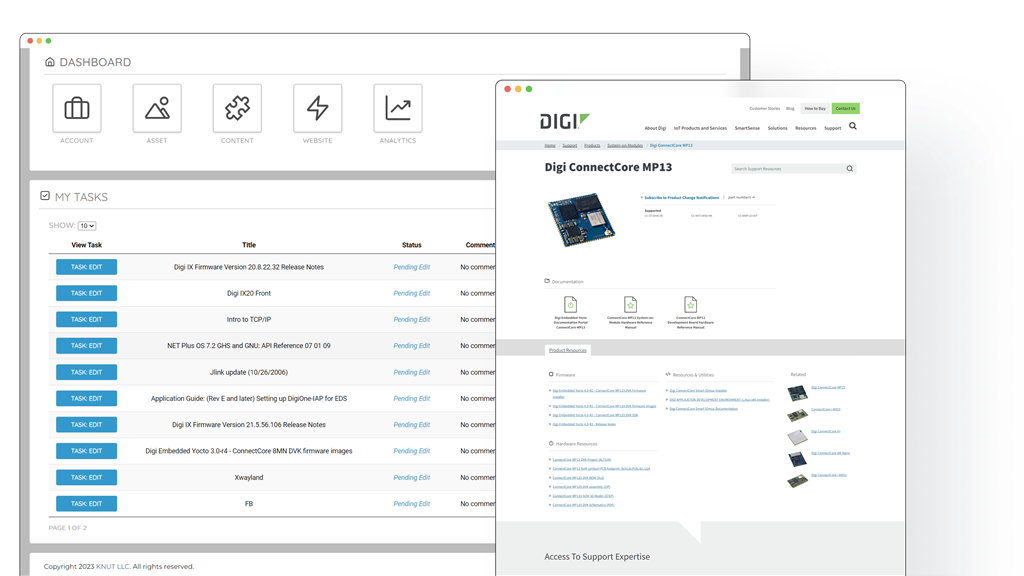Open the Digi ConnectCore 8M Nano related thumbnail

[797, 459]
